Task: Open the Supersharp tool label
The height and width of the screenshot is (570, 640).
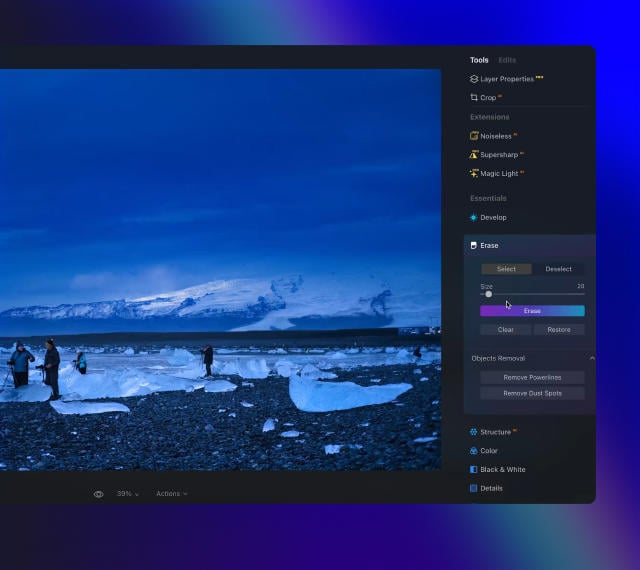Action: (499, 155)
